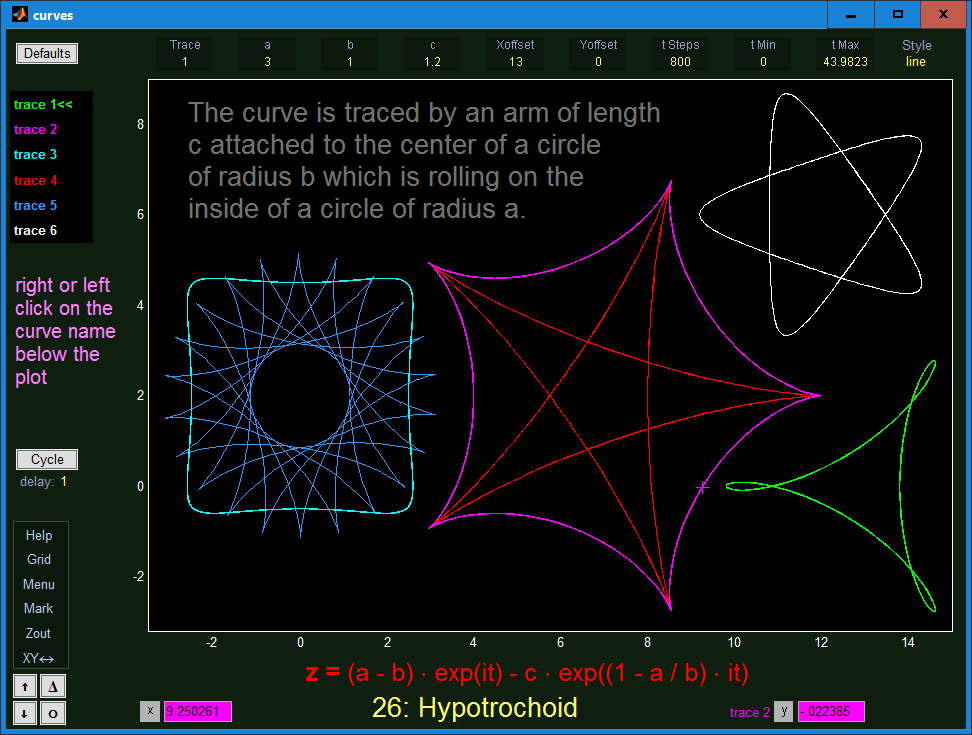Screen dimensions: 972x735
Task: Toggle the XY axis swap option
Action: point(38,658)
